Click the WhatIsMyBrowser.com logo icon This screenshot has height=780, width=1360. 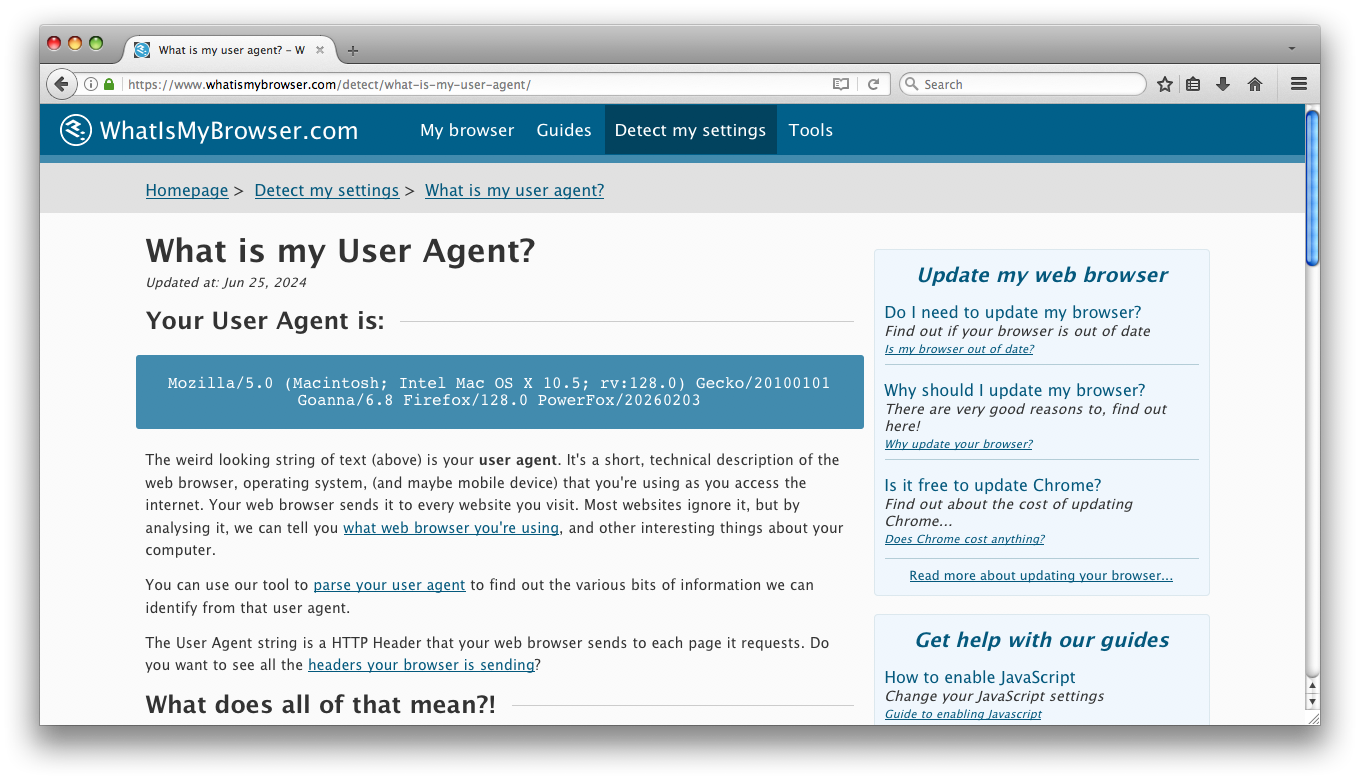[76, 130]
